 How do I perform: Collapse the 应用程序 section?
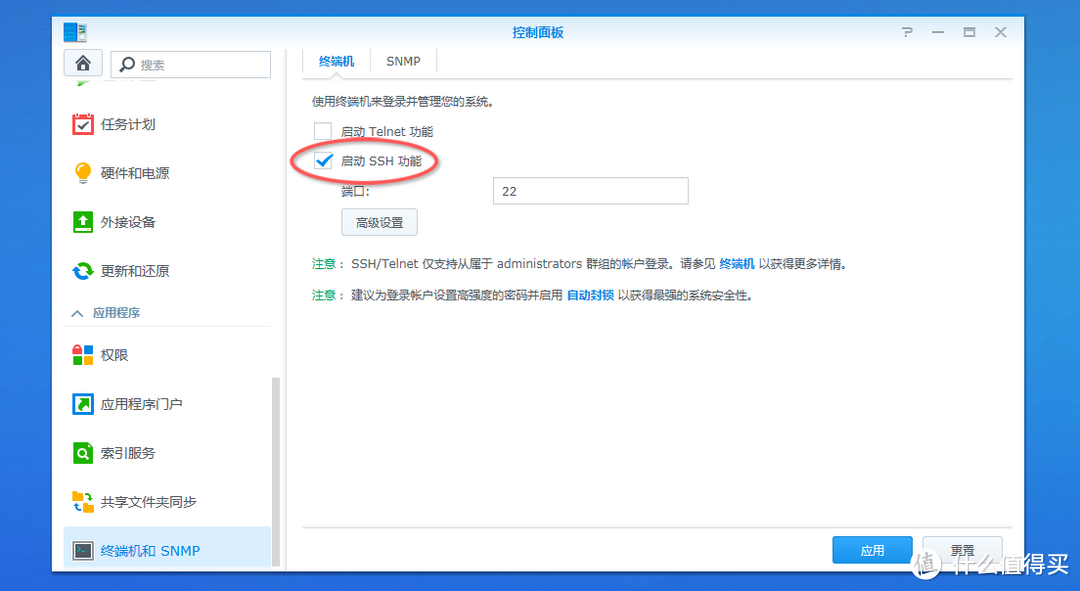point(77,313)
